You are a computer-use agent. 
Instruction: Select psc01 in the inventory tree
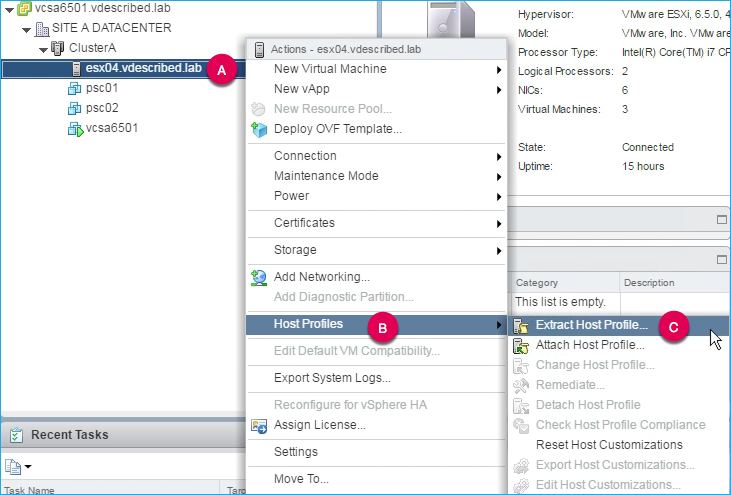102,88
